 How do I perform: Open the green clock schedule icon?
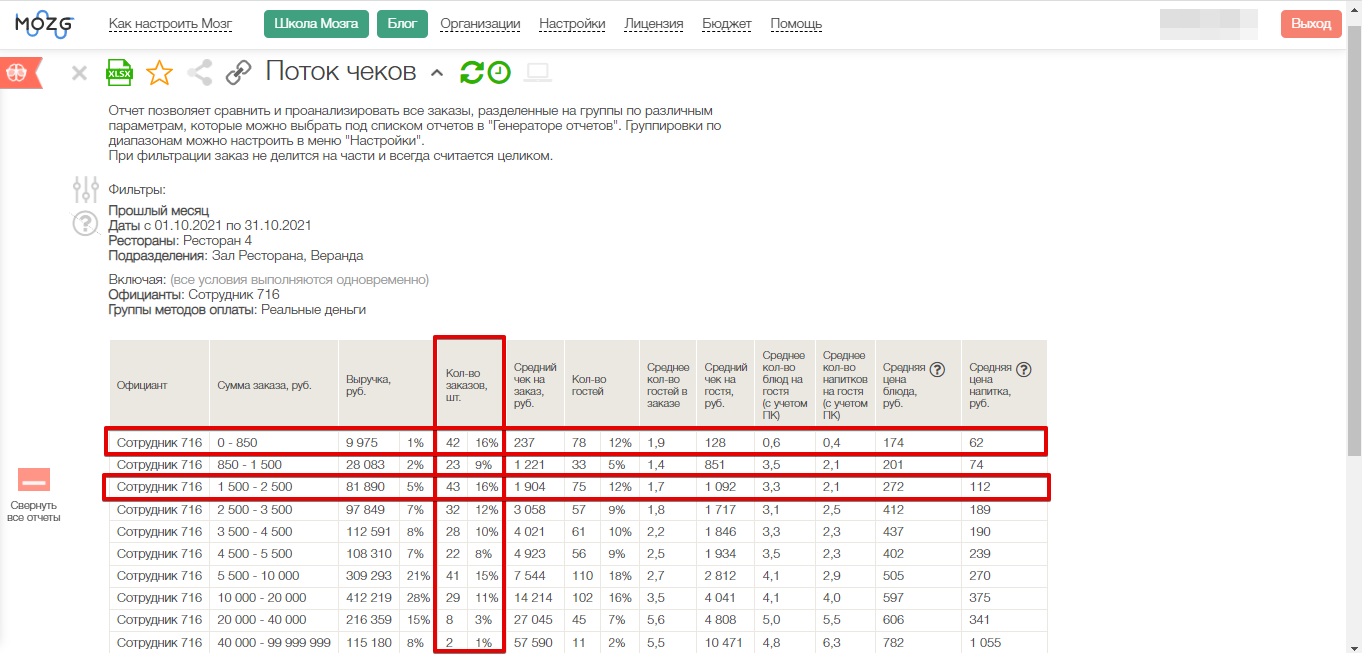tap(498, 72)
